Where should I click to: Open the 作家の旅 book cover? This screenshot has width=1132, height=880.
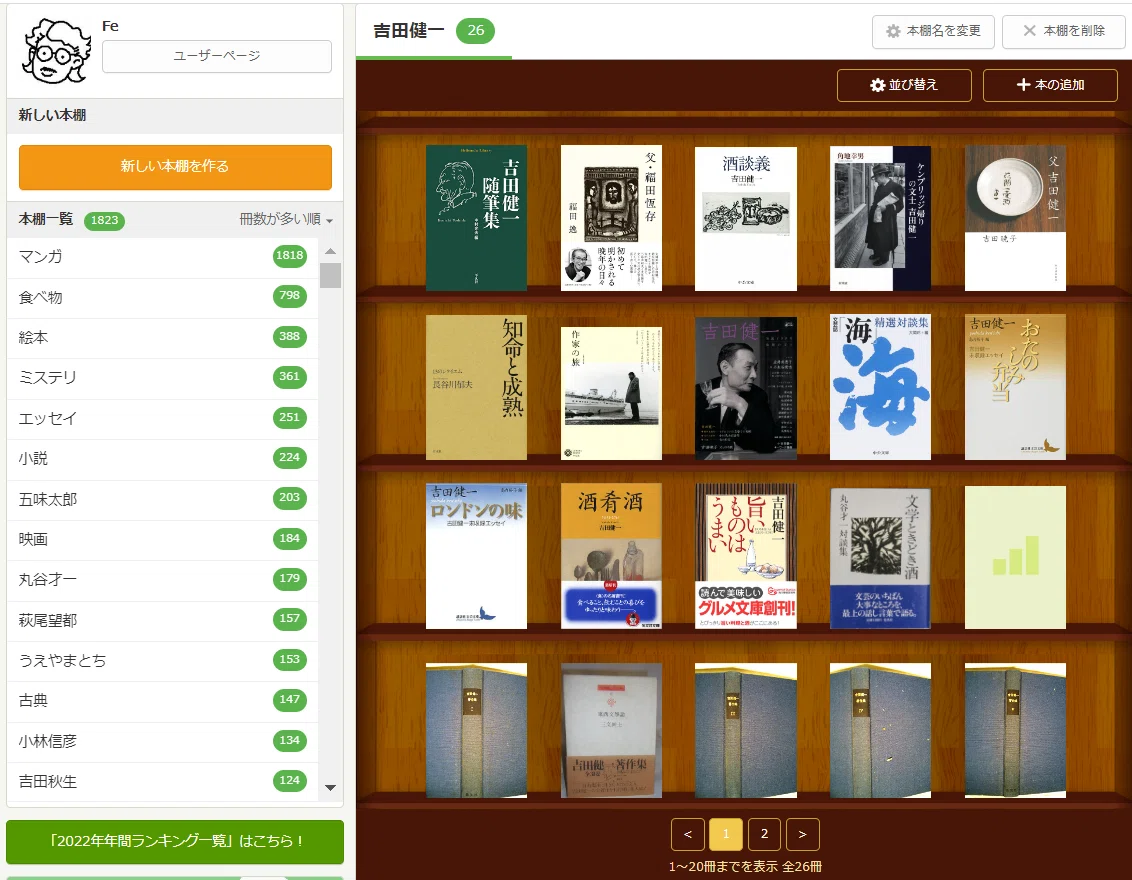(611, 393)
